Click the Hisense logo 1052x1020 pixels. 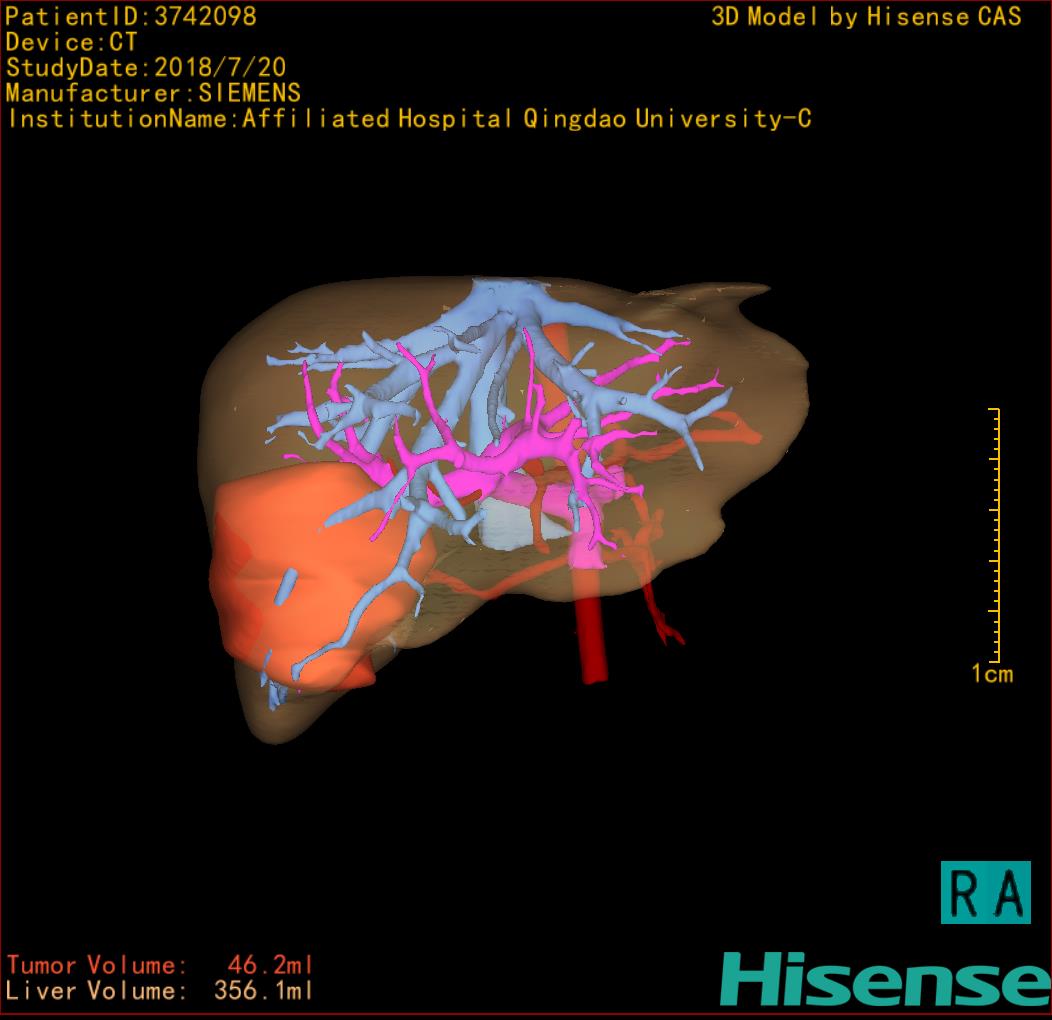(x=886, y=979)
